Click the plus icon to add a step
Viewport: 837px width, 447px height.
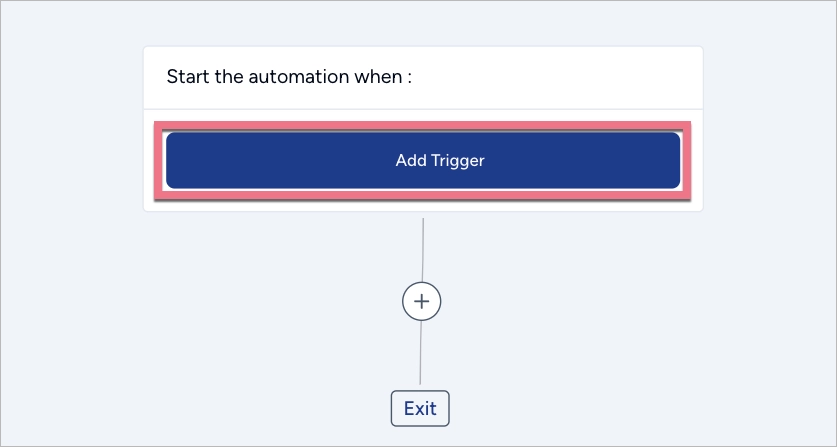[421, 300]
